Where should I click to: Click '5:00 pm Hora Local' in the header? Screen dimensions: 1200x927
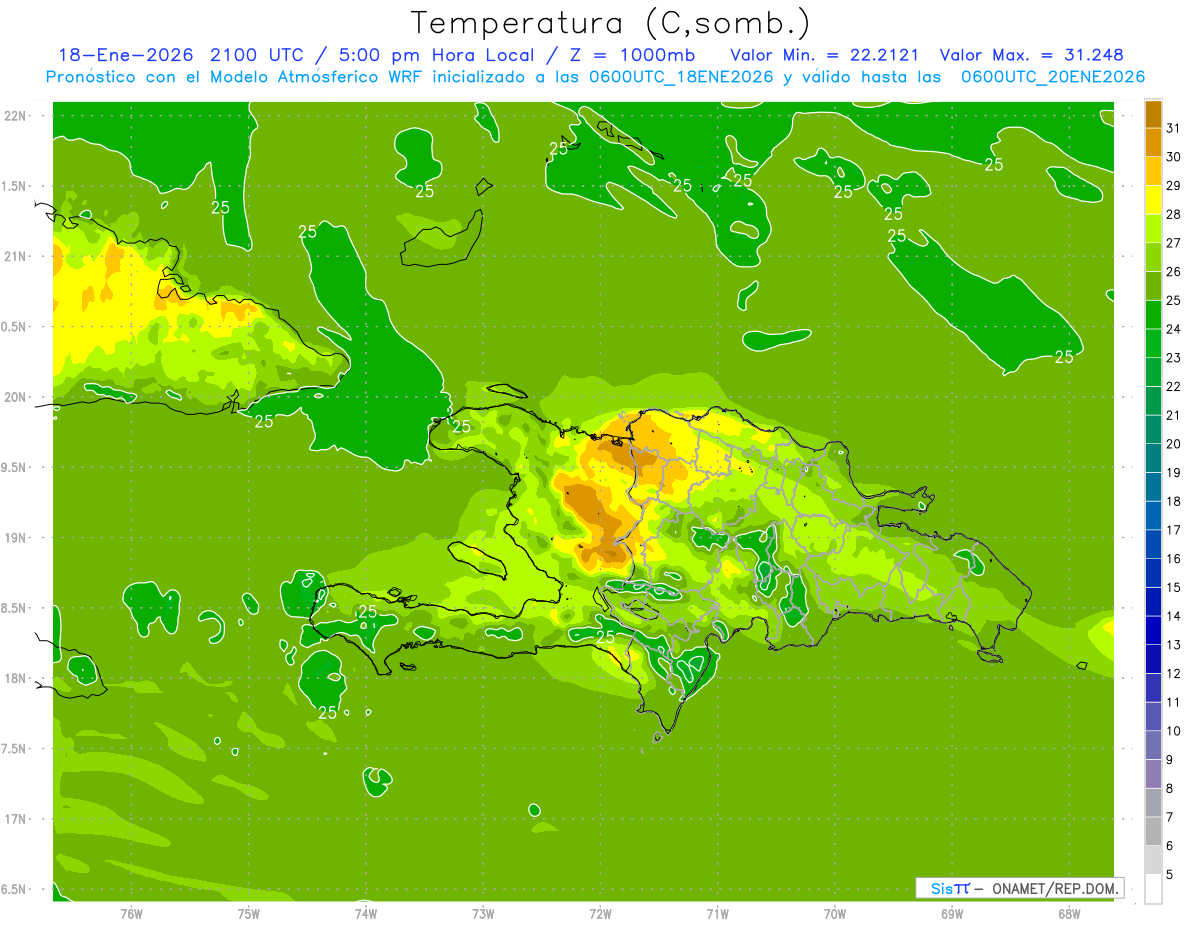435,54
